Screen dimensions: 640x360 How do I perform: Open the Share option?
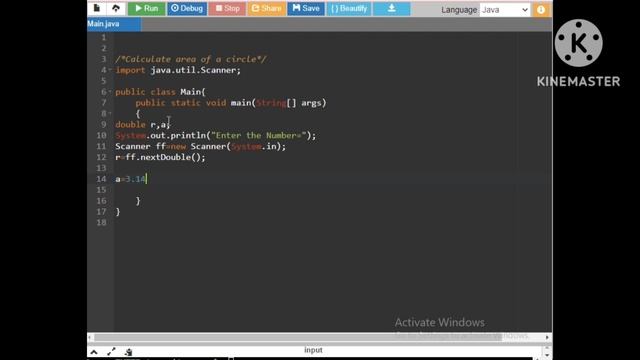pyautogui.click(x=266, y=9)
